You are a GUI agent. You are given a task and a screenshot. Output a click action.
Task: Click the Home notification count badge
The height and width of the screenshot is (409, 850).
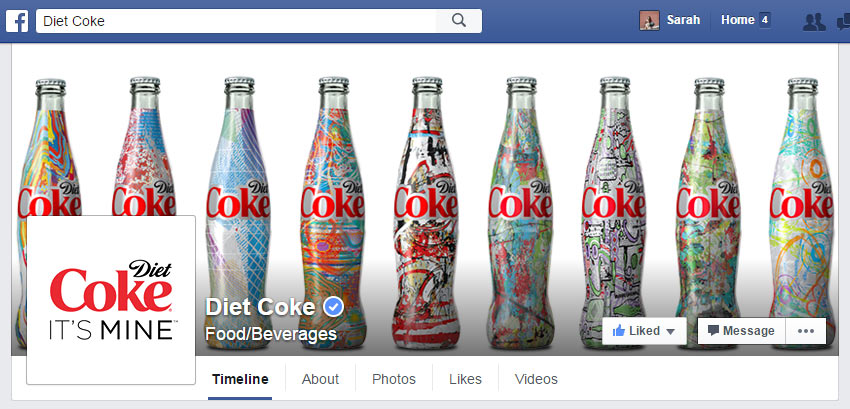click(765, 20)
